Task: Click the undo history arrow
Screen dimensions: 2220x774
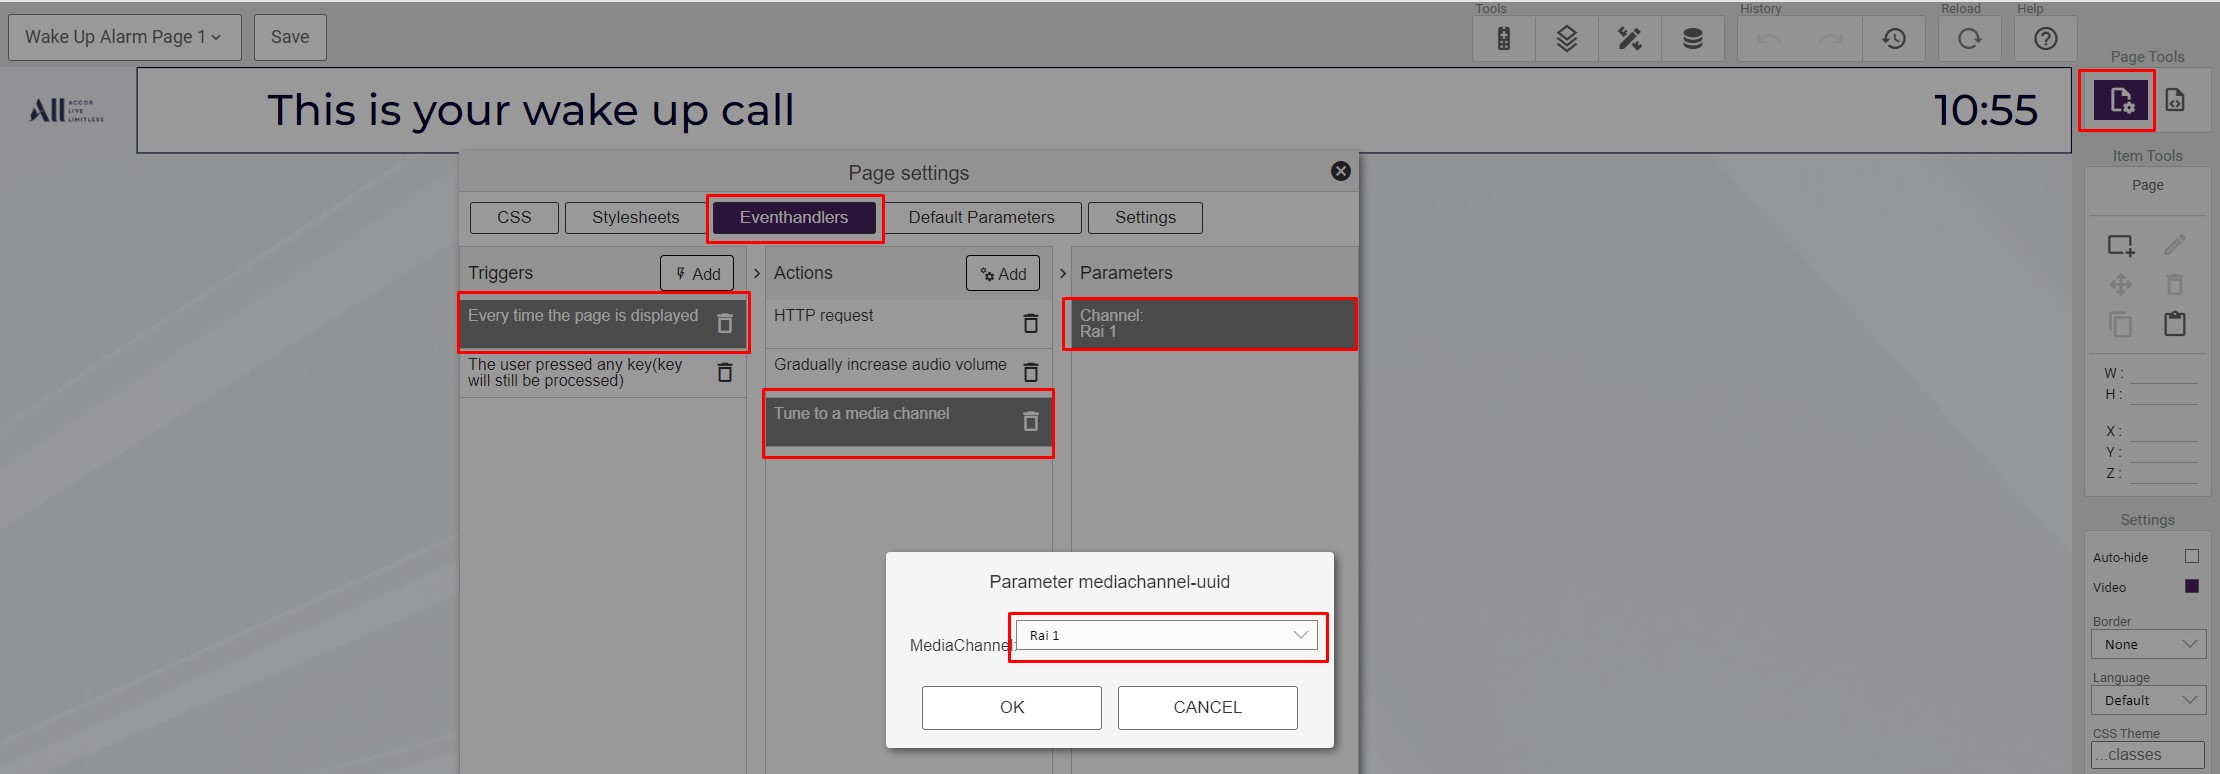Action: pos(1769,39)
